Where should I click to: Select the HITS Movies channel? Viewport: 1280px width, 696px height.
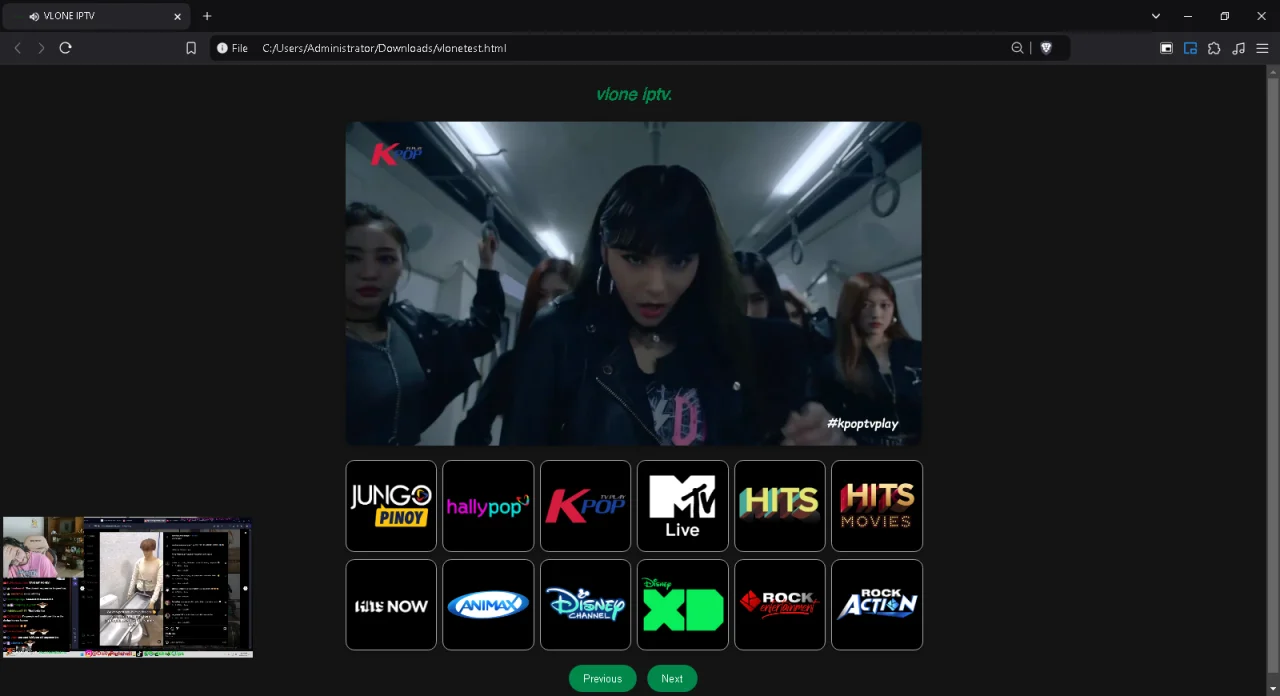click(876, 506)
